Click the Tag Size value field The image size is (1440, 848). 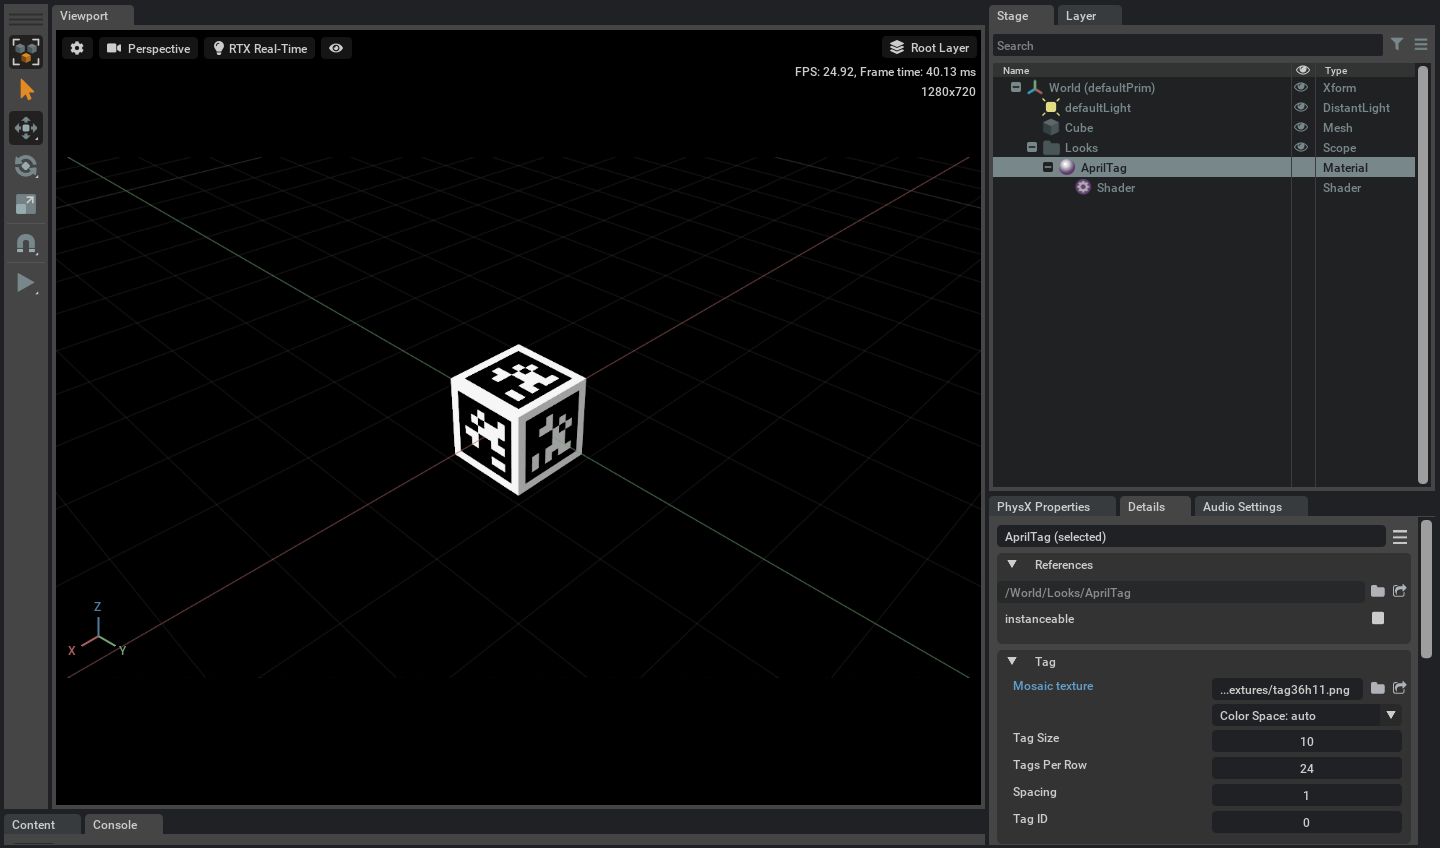1306,741
